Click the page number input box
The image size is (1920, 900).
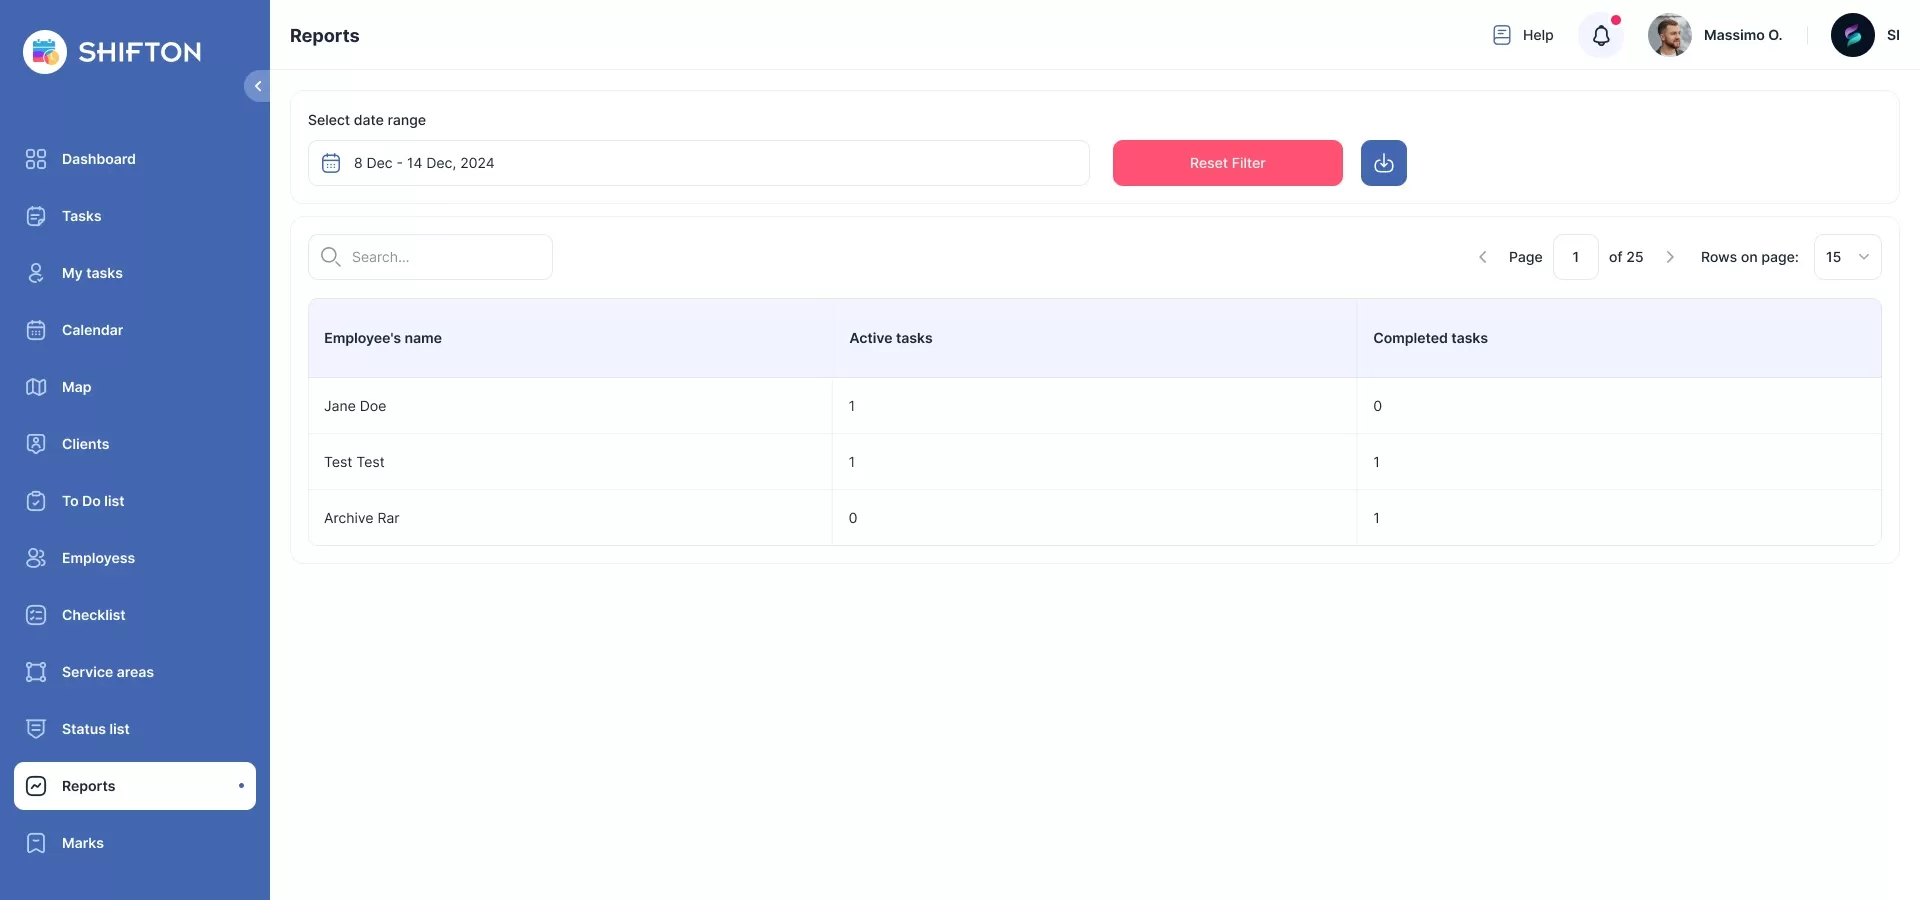point(1575,257)
